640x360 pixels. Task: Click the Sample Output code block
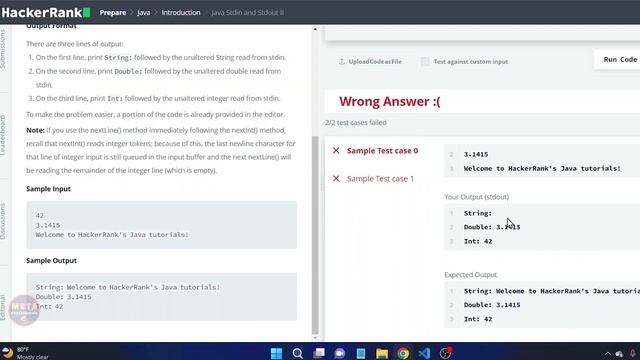(162, 297)
